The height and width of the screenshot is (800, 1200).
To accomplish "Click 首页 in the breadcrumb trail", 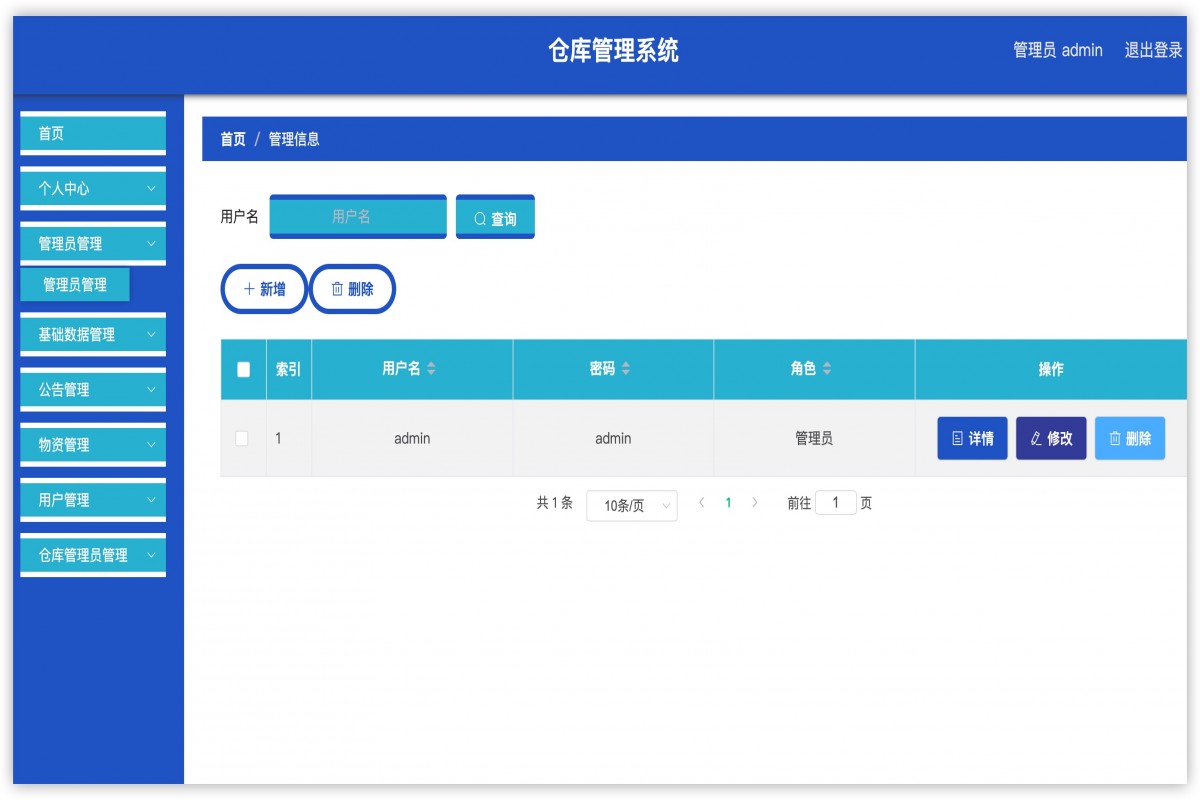I will click(232, 139).
